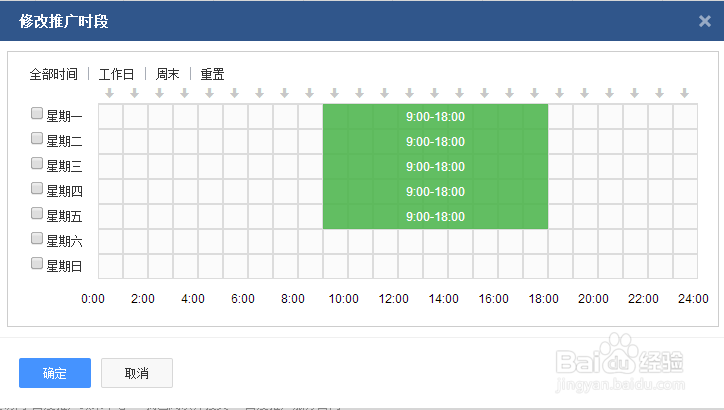Select the 工作日 preset option
Screen dimensions: 724x410
click(x=116, y=74)
